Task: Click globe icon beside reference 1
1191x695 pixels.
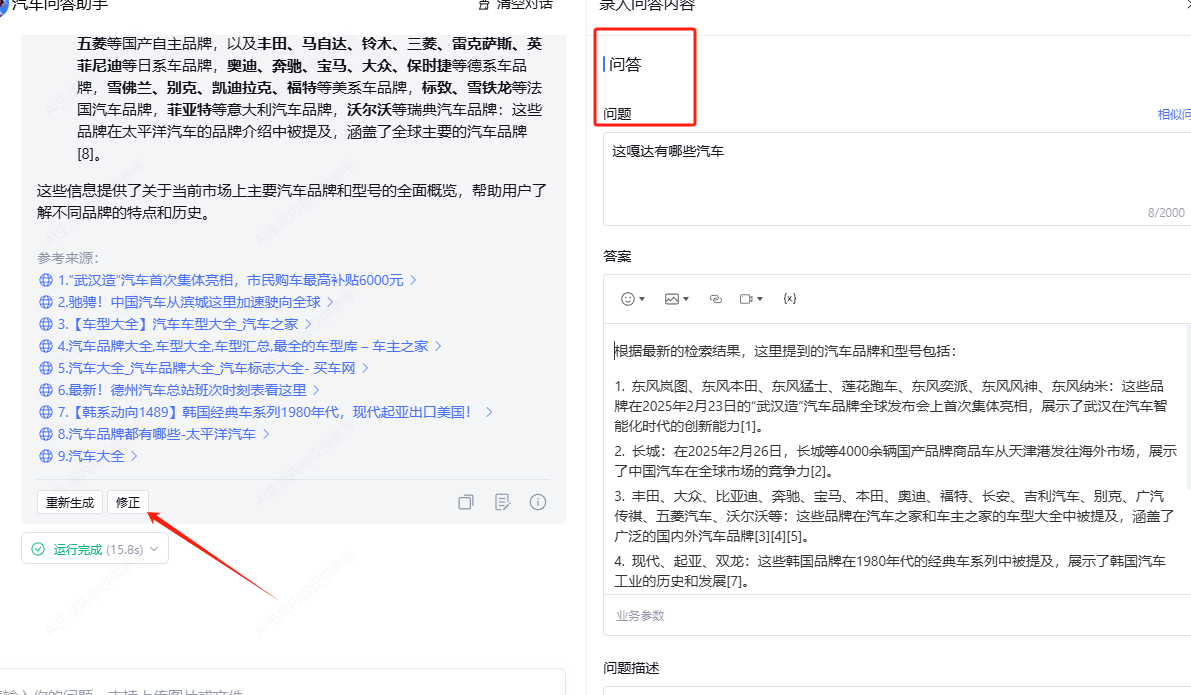Action: (x=46, y=280)
